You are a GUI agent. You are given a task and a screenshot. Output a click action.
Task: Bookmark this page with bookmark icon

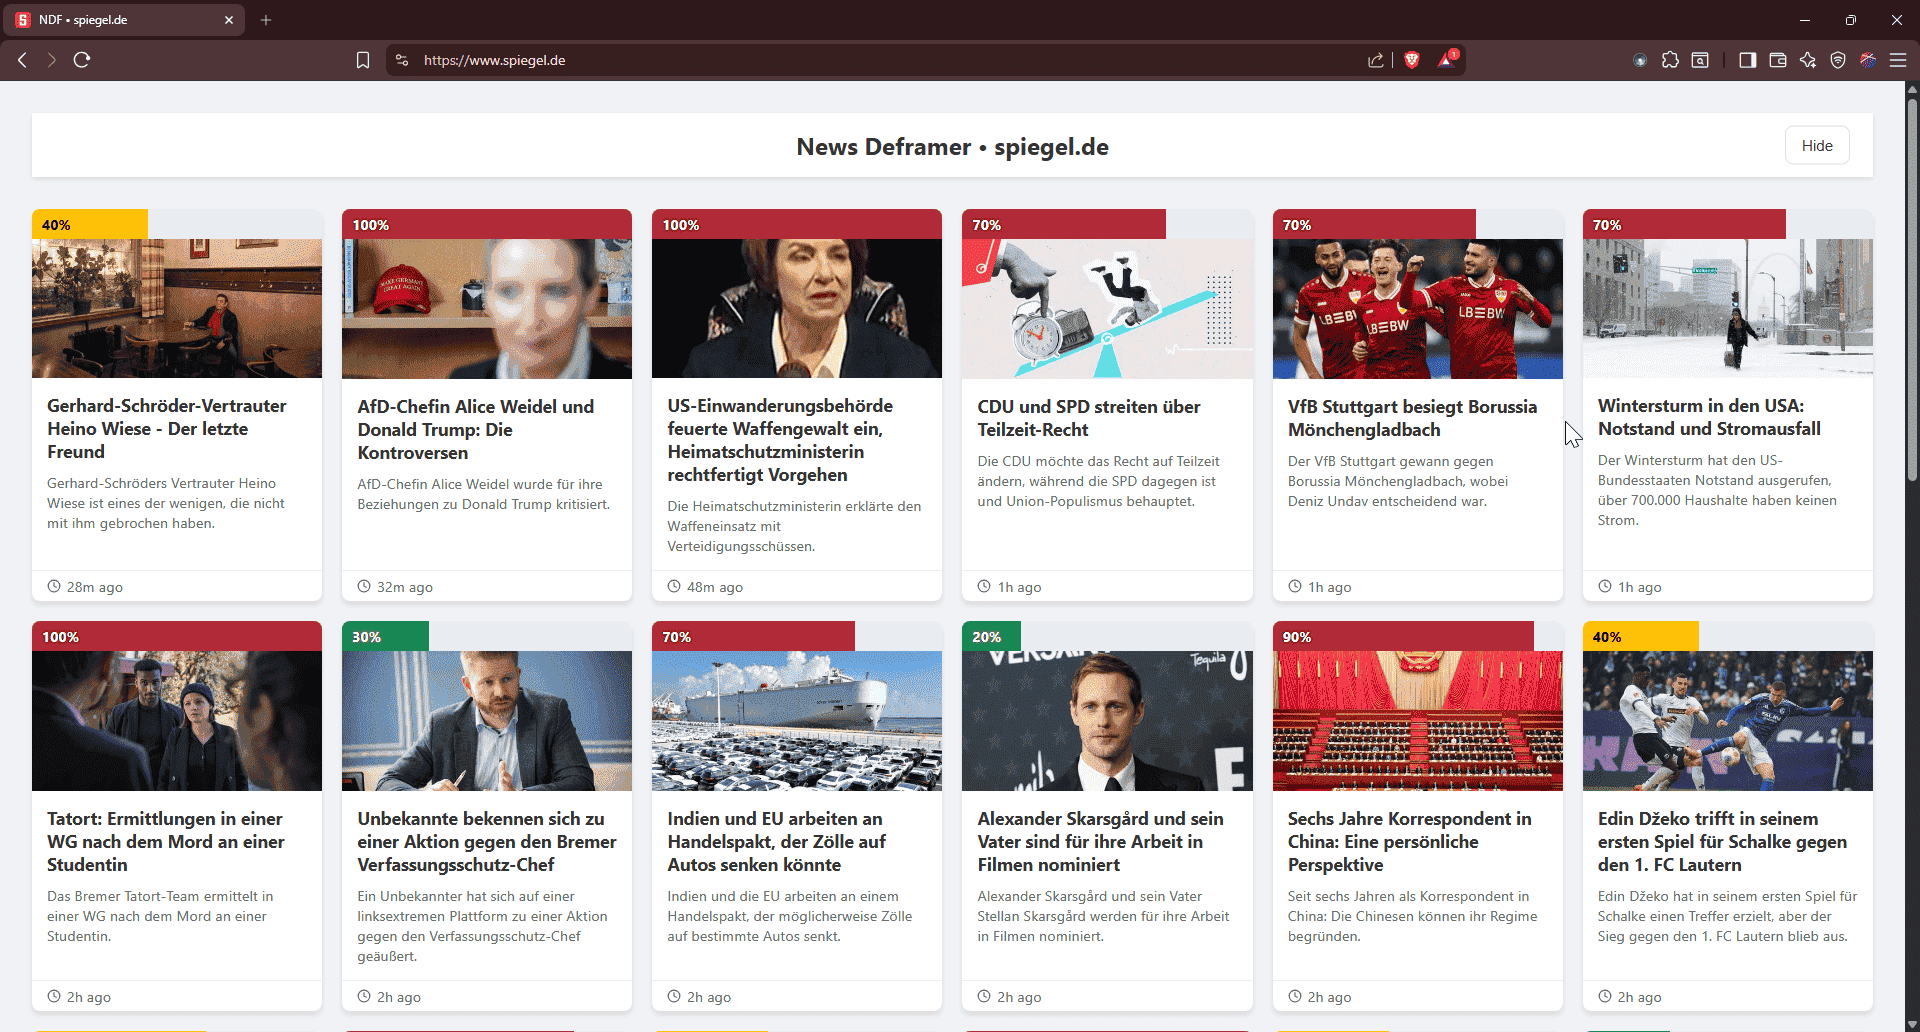[363, 60]
